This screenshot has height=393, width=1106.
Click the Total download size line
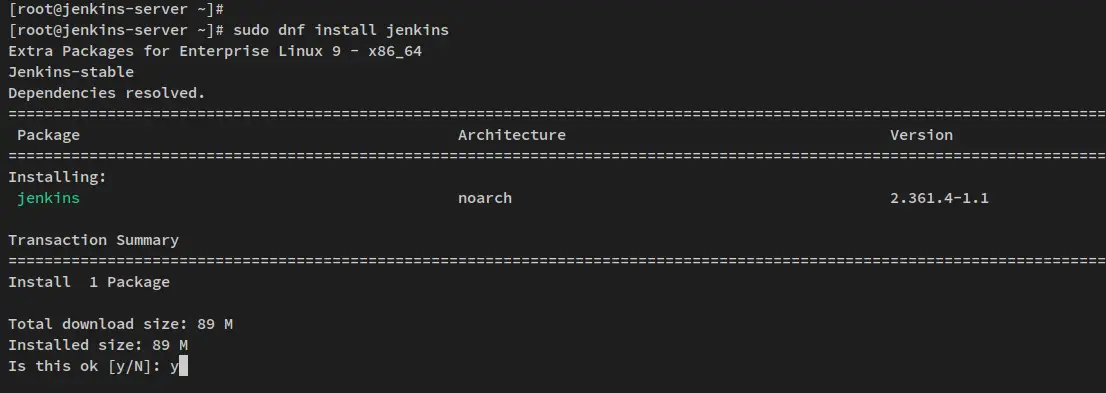[x=121, y=325]
